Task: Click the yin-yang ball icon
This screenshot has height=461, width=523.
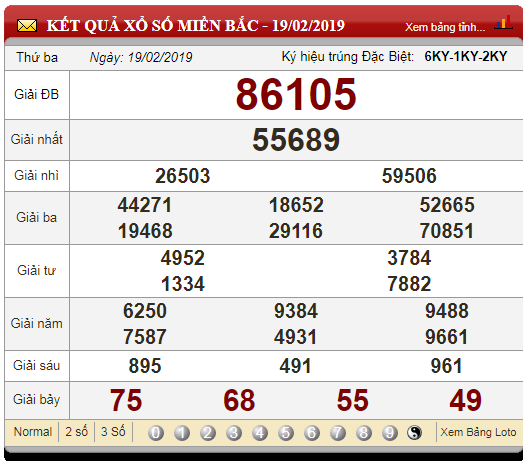Action: pyautogui.click(x=414, y=433)
